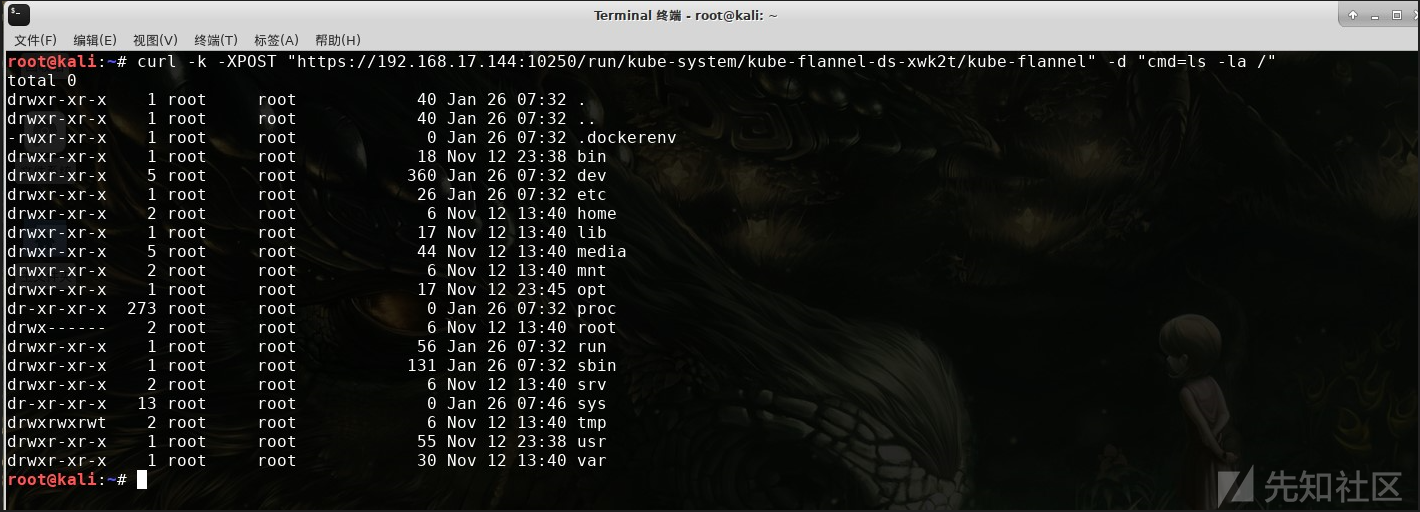Click the size '360' in dev row

click(422, 176)
